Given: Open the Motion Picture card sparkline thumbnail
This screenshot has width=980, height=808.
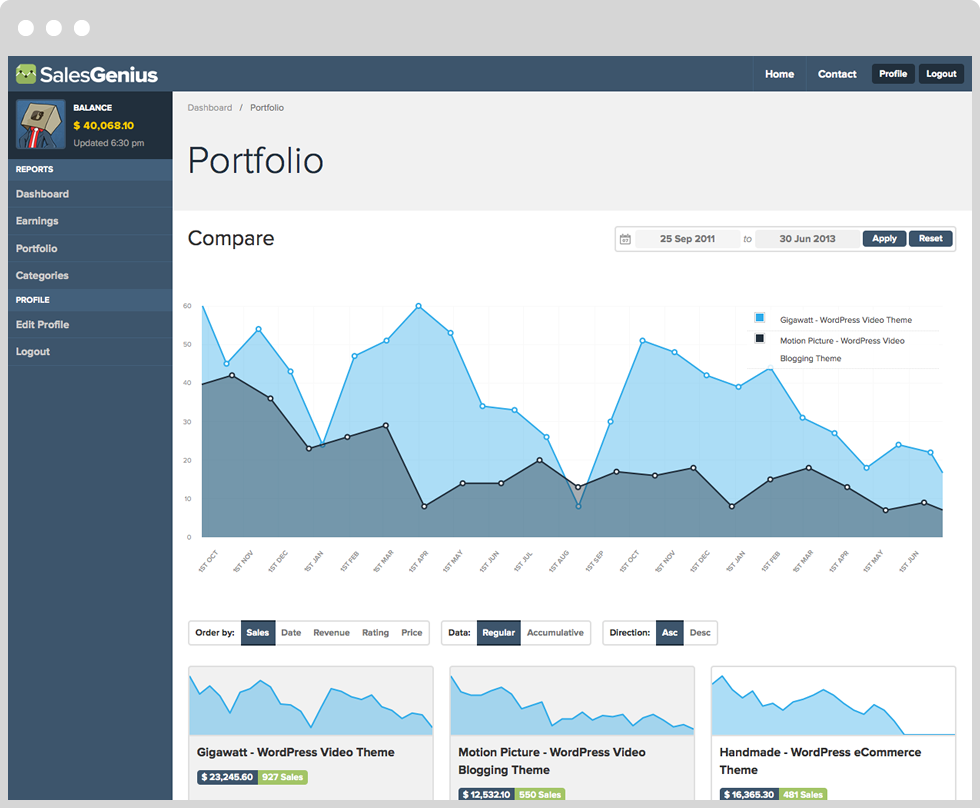Looking at the screenshot, I should coord(572,701).
